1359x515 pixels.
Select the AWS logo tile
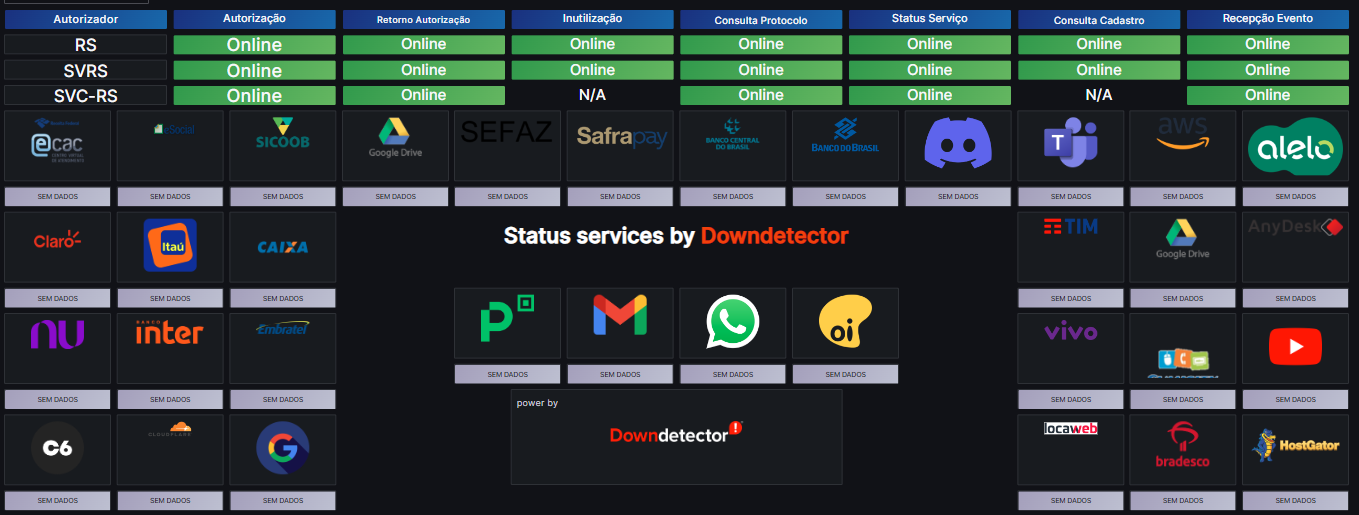(x=1183, y=146)
